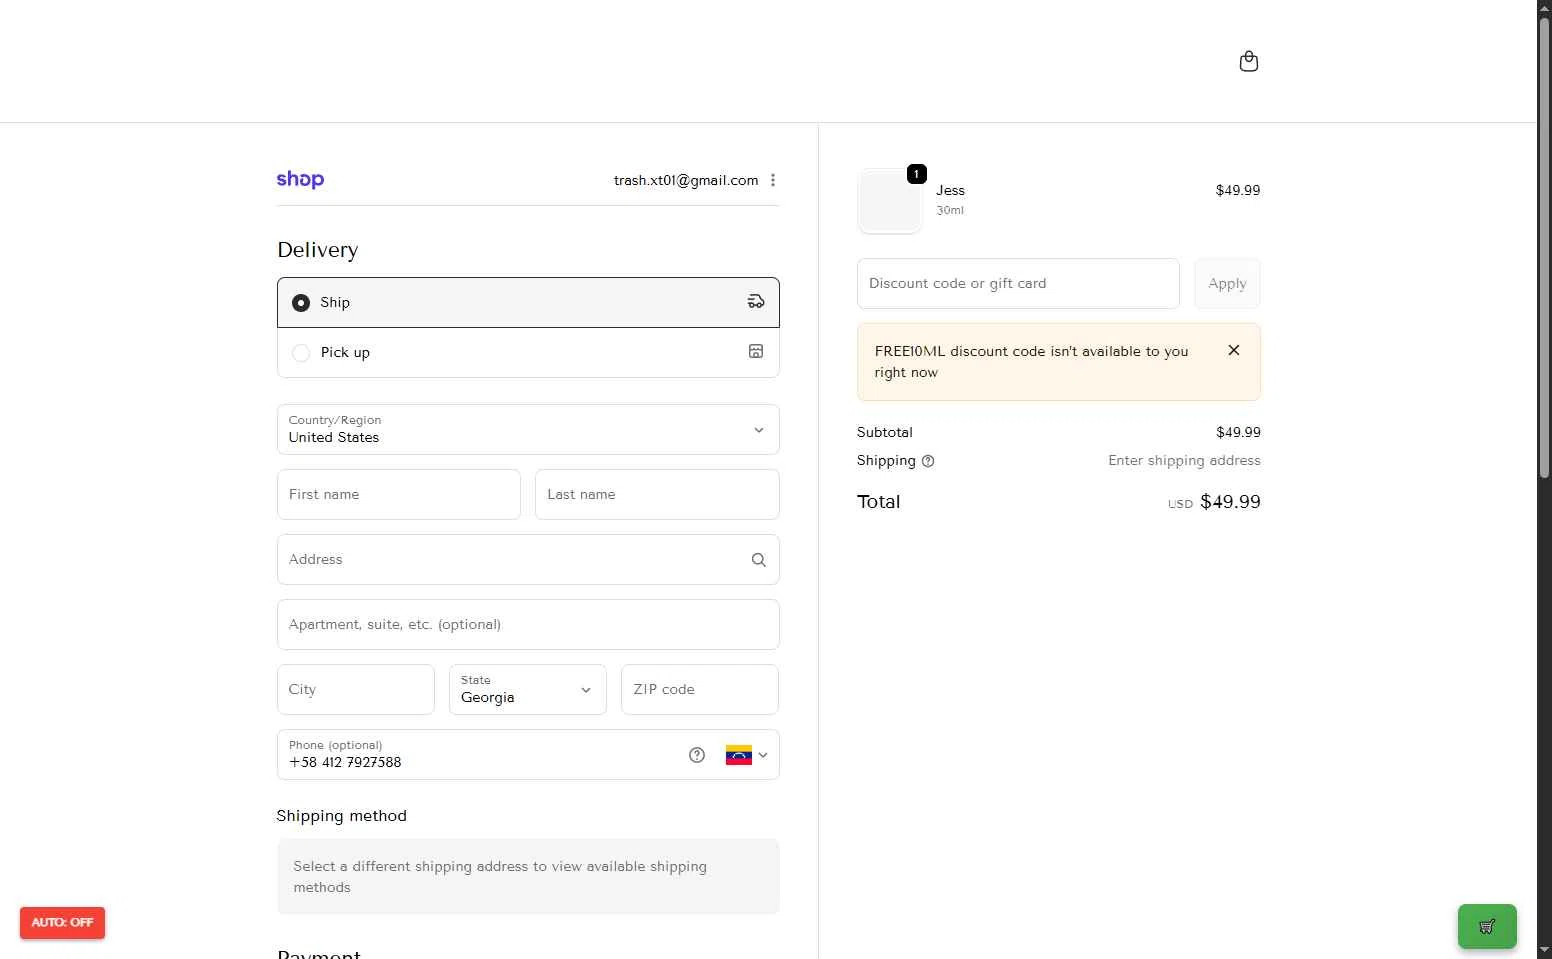Click the Apartment, suite, etc. field
This screenshot has height=959, width=1552.
(x=528, y=624)
